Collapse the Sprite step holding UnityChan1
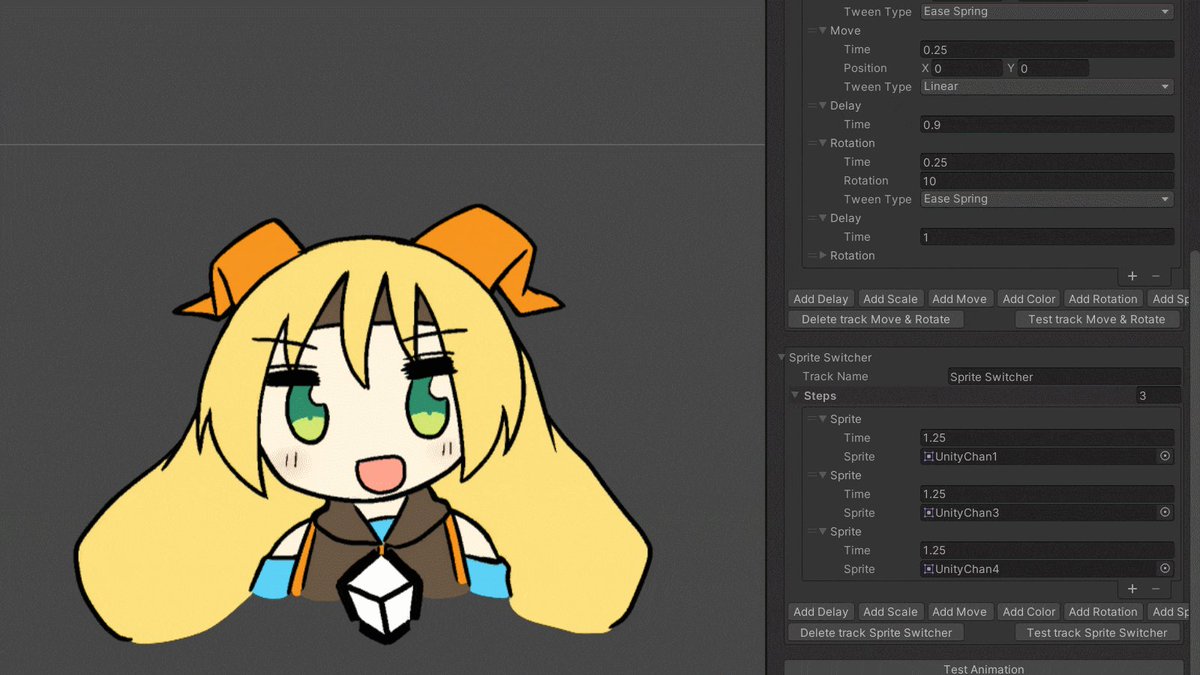Screen dimensions: 1200x675 (x=824, y=419)
